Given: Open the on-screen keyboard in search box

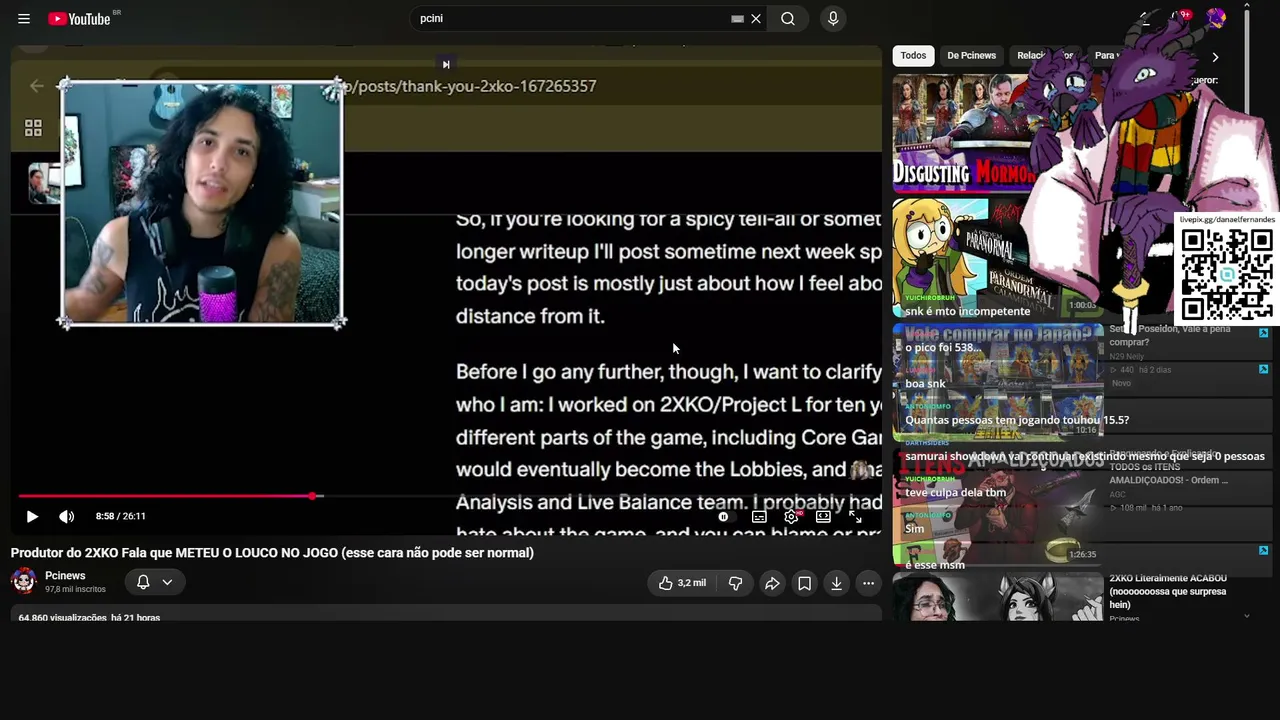Looking at the screenshot, I should (x=737, y=19).
